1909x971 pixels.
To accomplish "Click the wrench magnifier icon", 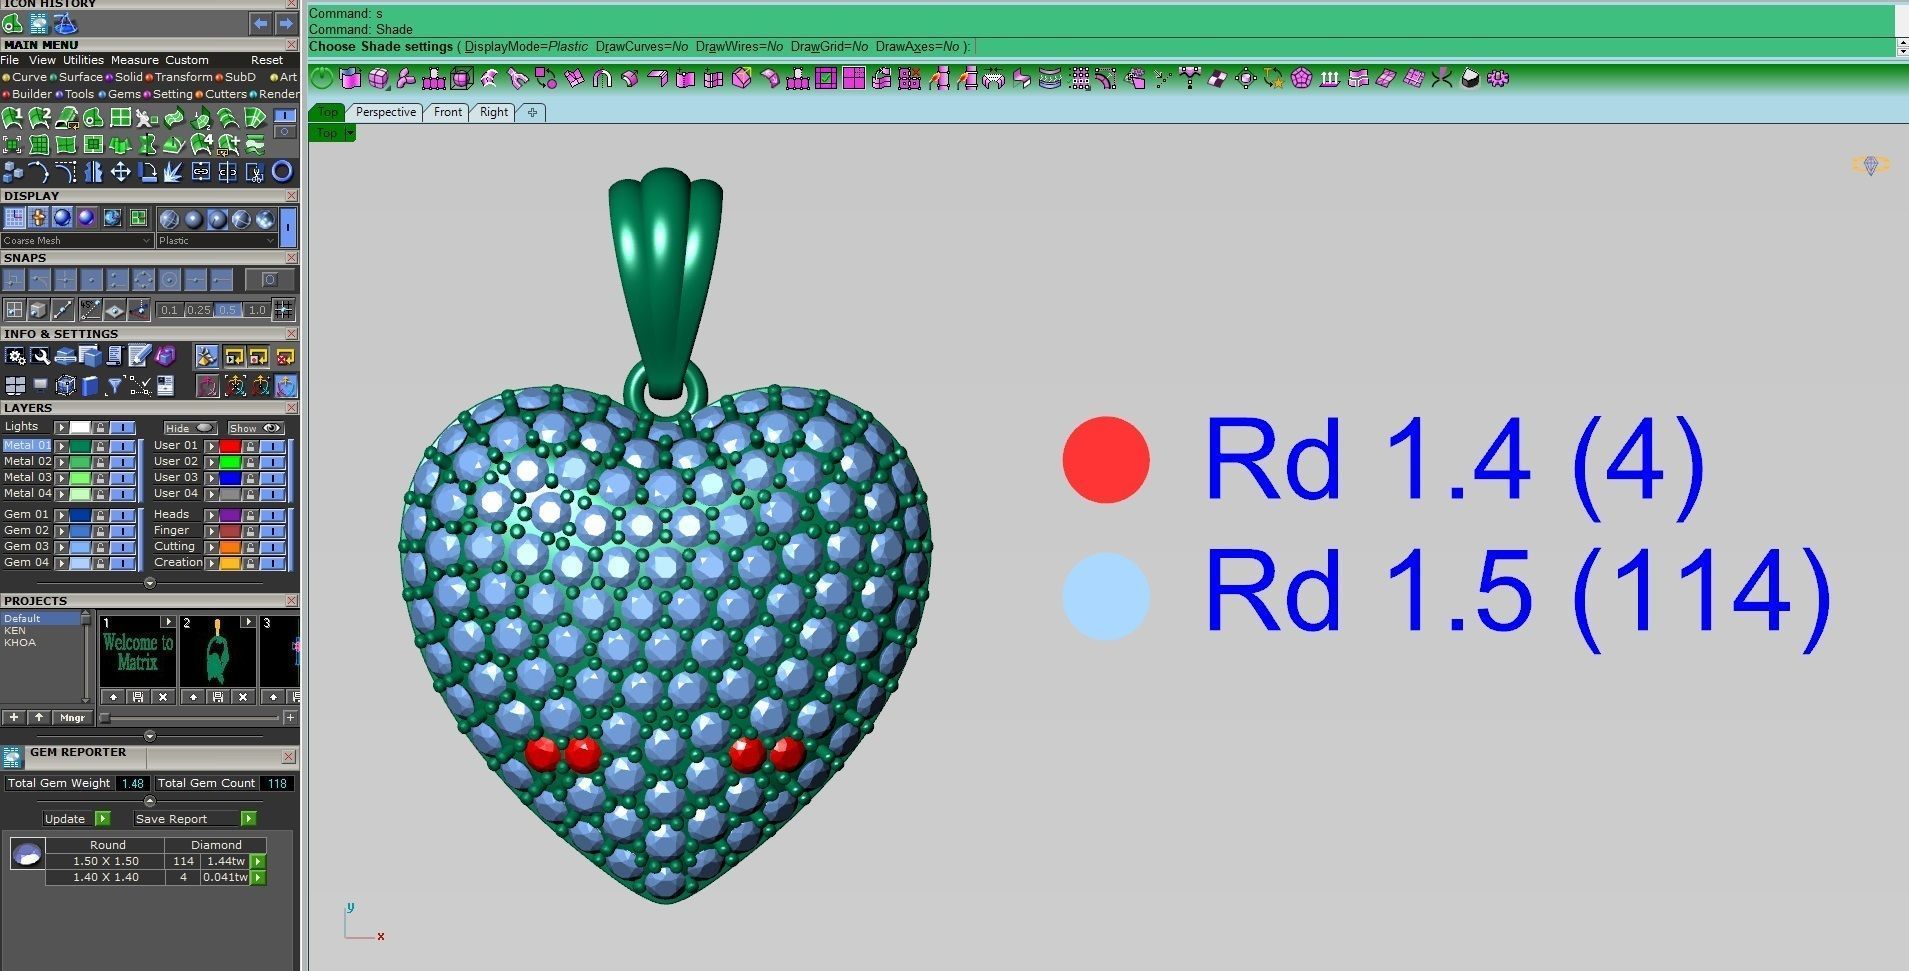I will pyautogui.click(x=40, y=356).
